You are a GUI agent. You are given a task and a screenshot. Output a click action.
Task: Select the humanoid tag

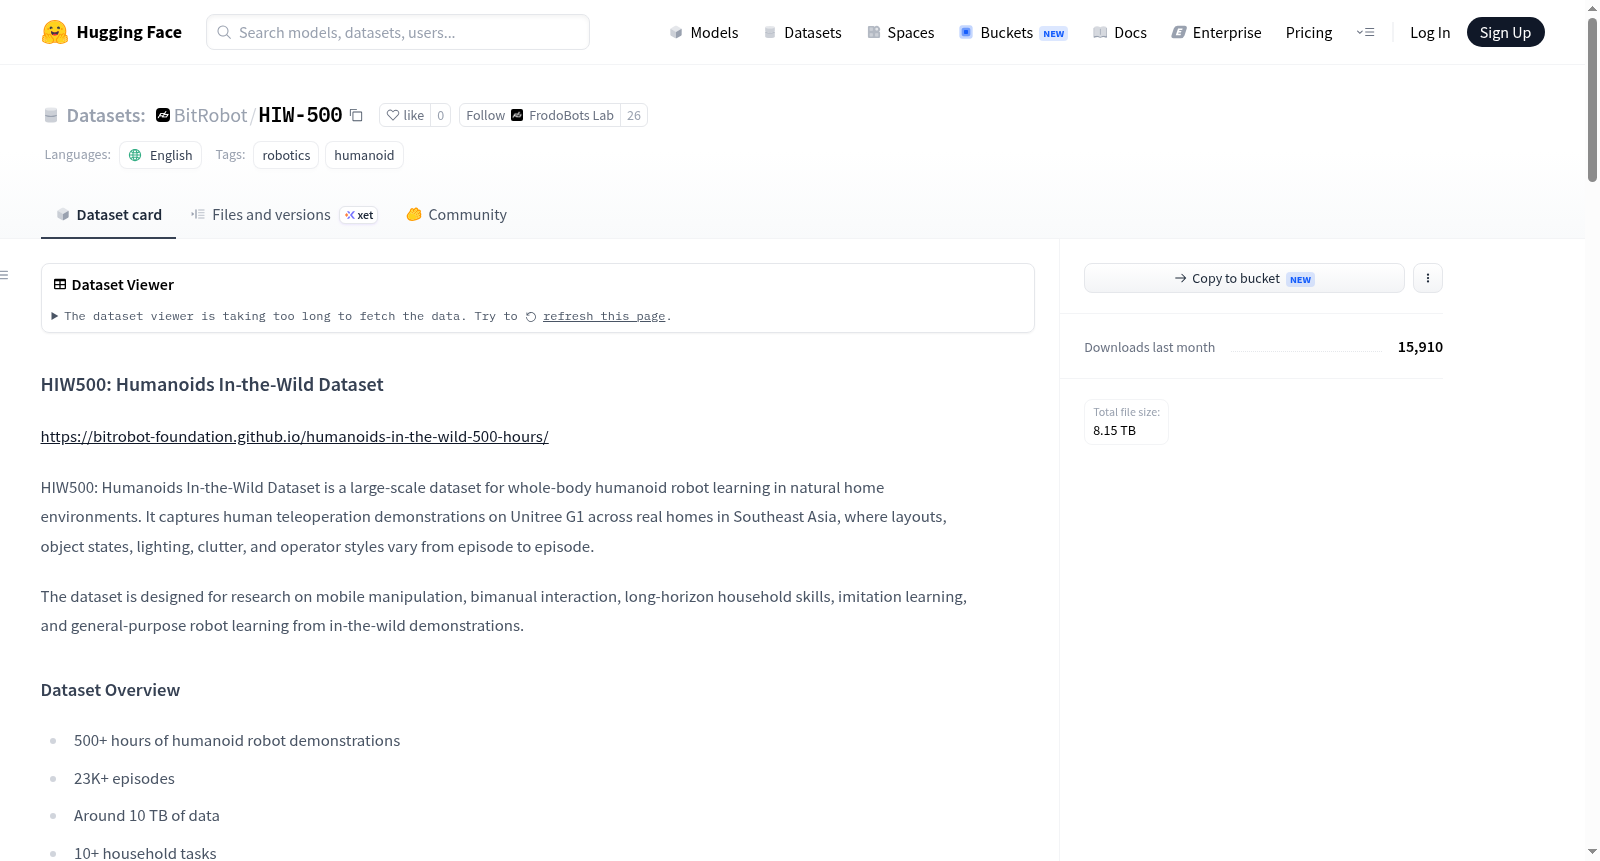pyautogui.click(x=364, y=155)
